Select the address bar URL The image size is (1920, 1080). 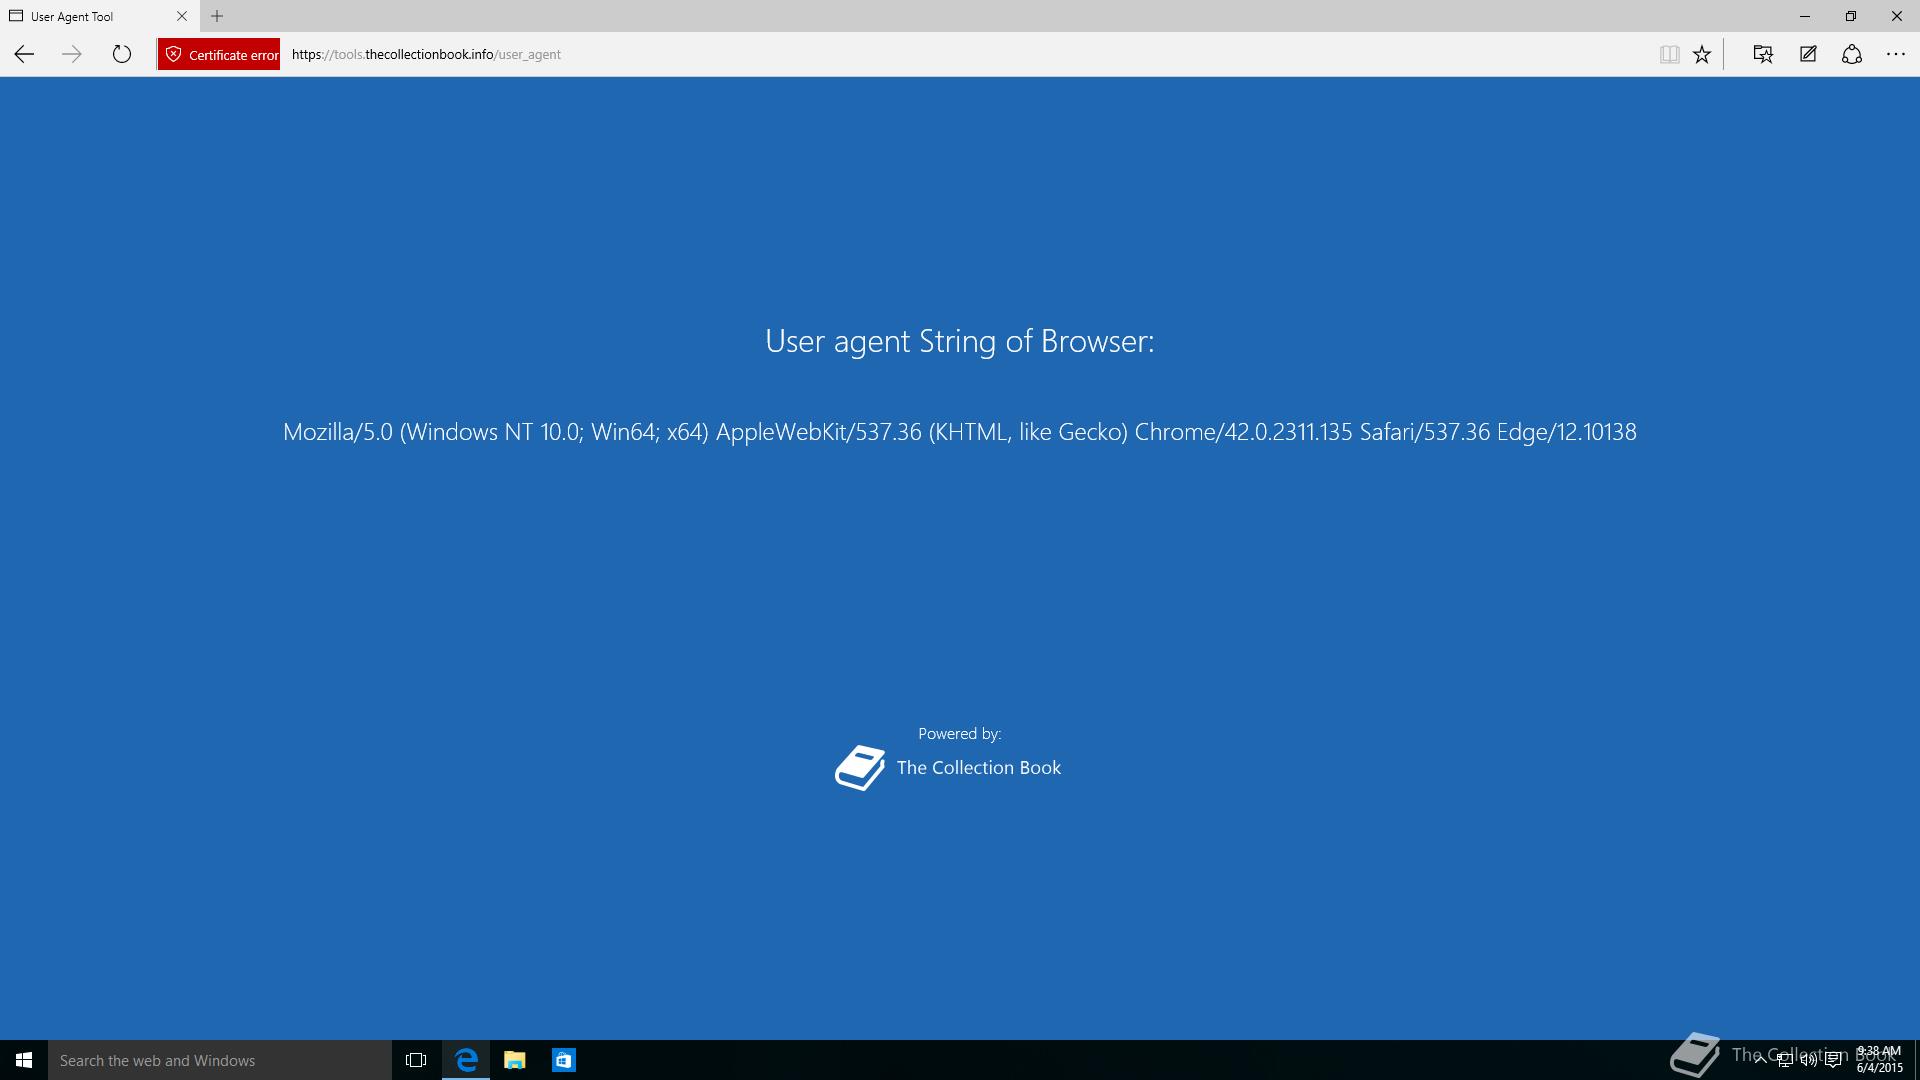pyautogui.click(x=426, y=54)
